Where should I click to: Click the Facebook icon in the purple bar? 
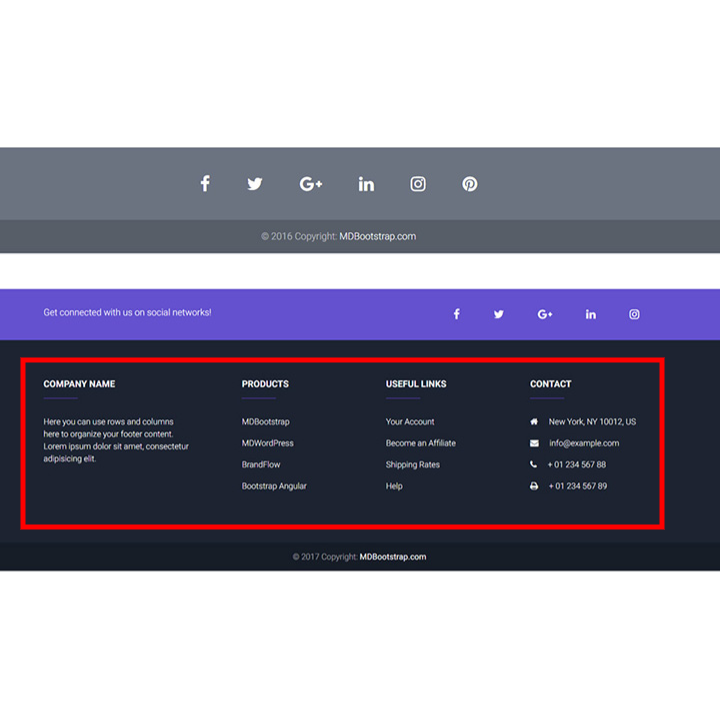coord(457,314)
